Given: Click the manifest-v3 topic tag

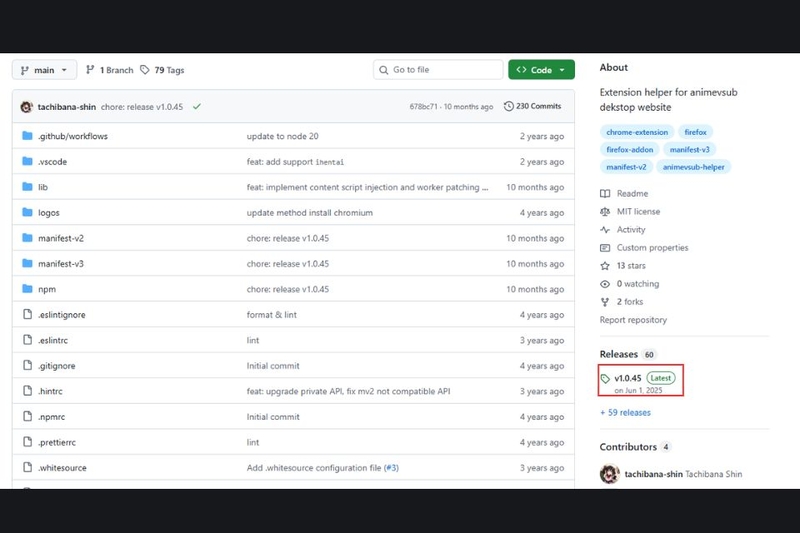Looking at the screenshot, I should coord(690,149).
